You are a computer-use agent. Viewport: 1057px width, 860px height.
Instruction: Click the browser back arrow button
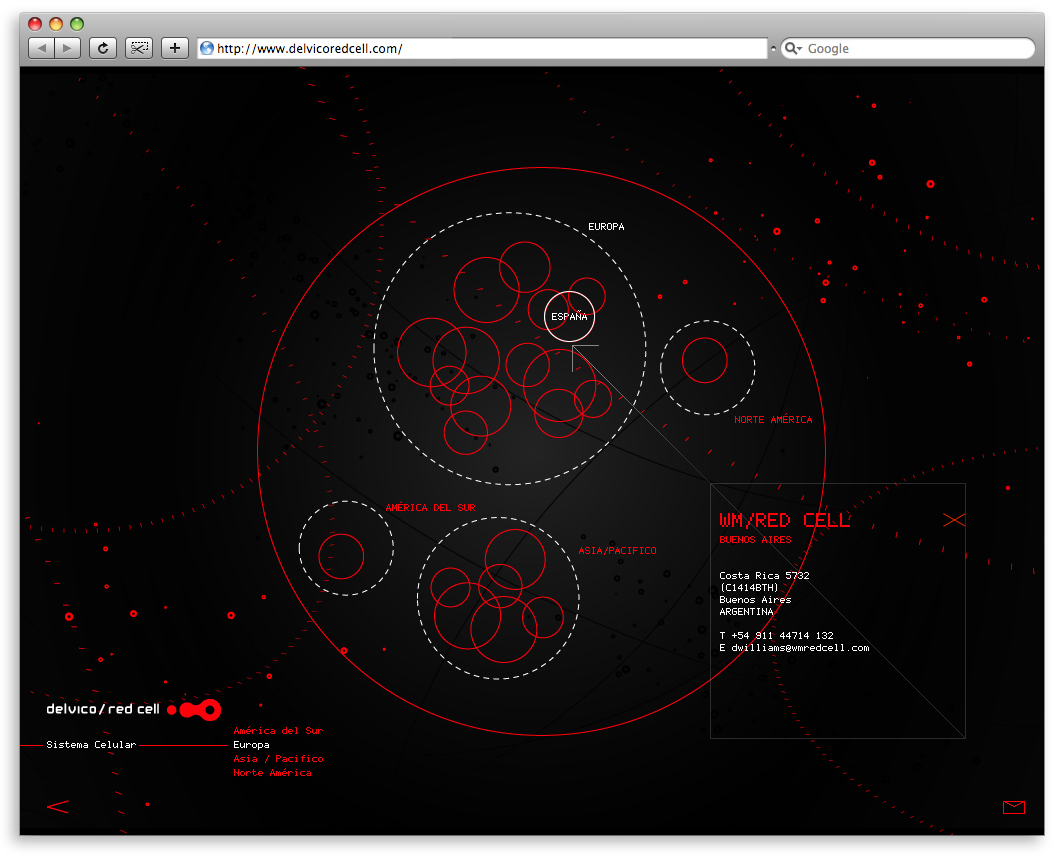[x=42, y=48]
